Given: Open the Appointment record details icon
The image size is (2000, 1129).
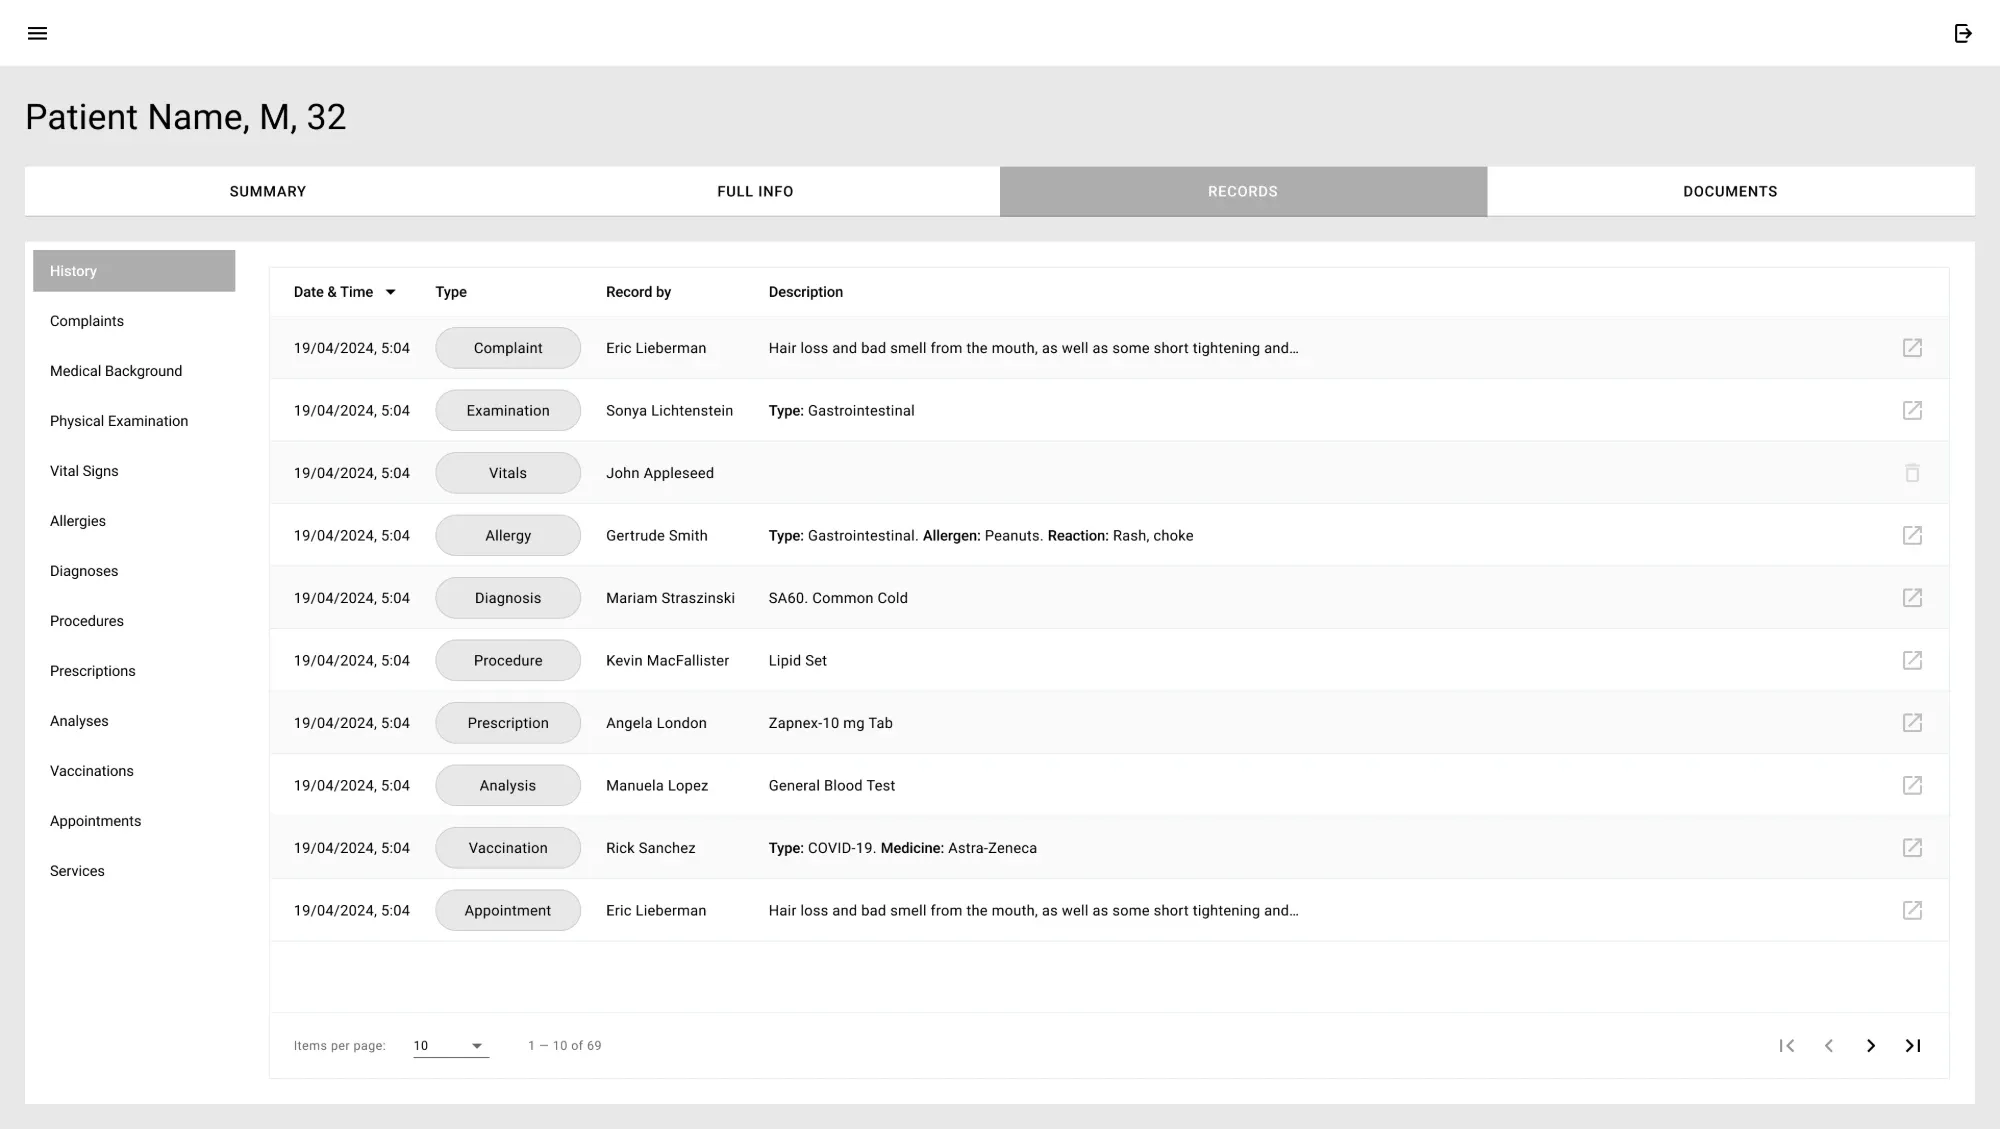Looking at the screenshot, I should point(1912,910).
